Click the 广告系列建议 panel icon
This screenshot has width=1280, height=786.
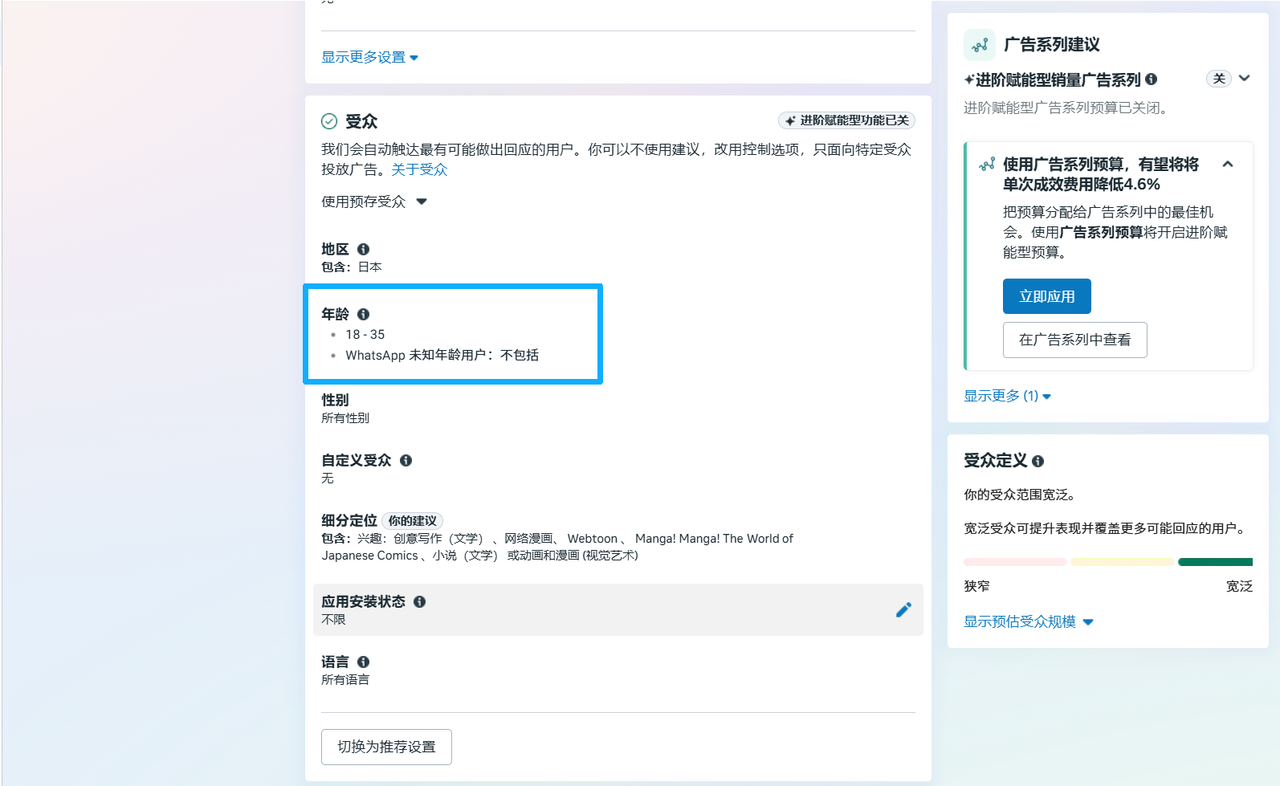tap(980, 45)
